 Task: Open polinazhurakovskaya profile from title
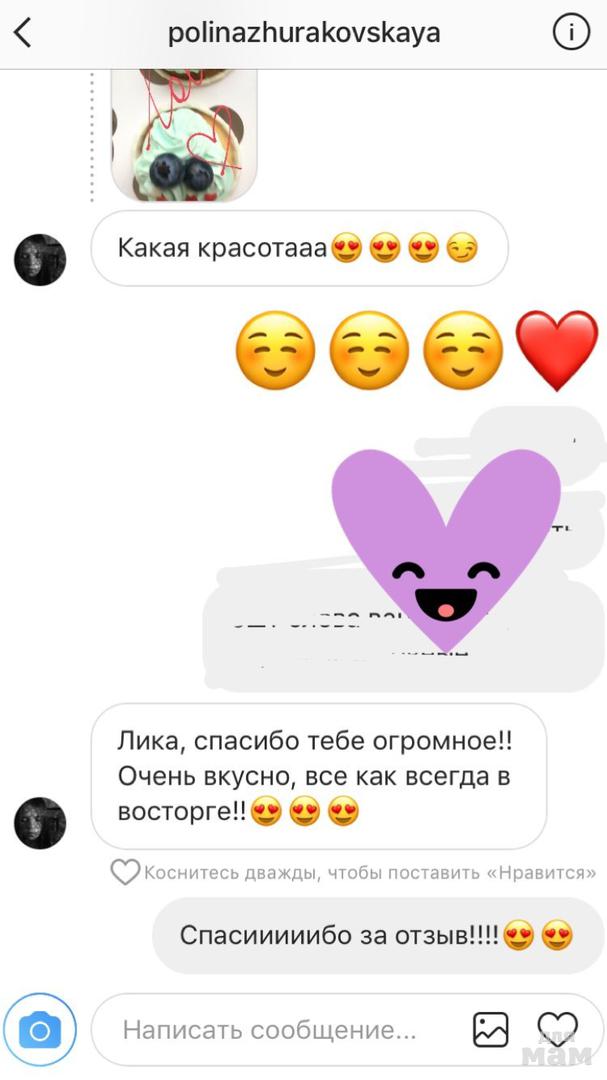tap(304, 33)
